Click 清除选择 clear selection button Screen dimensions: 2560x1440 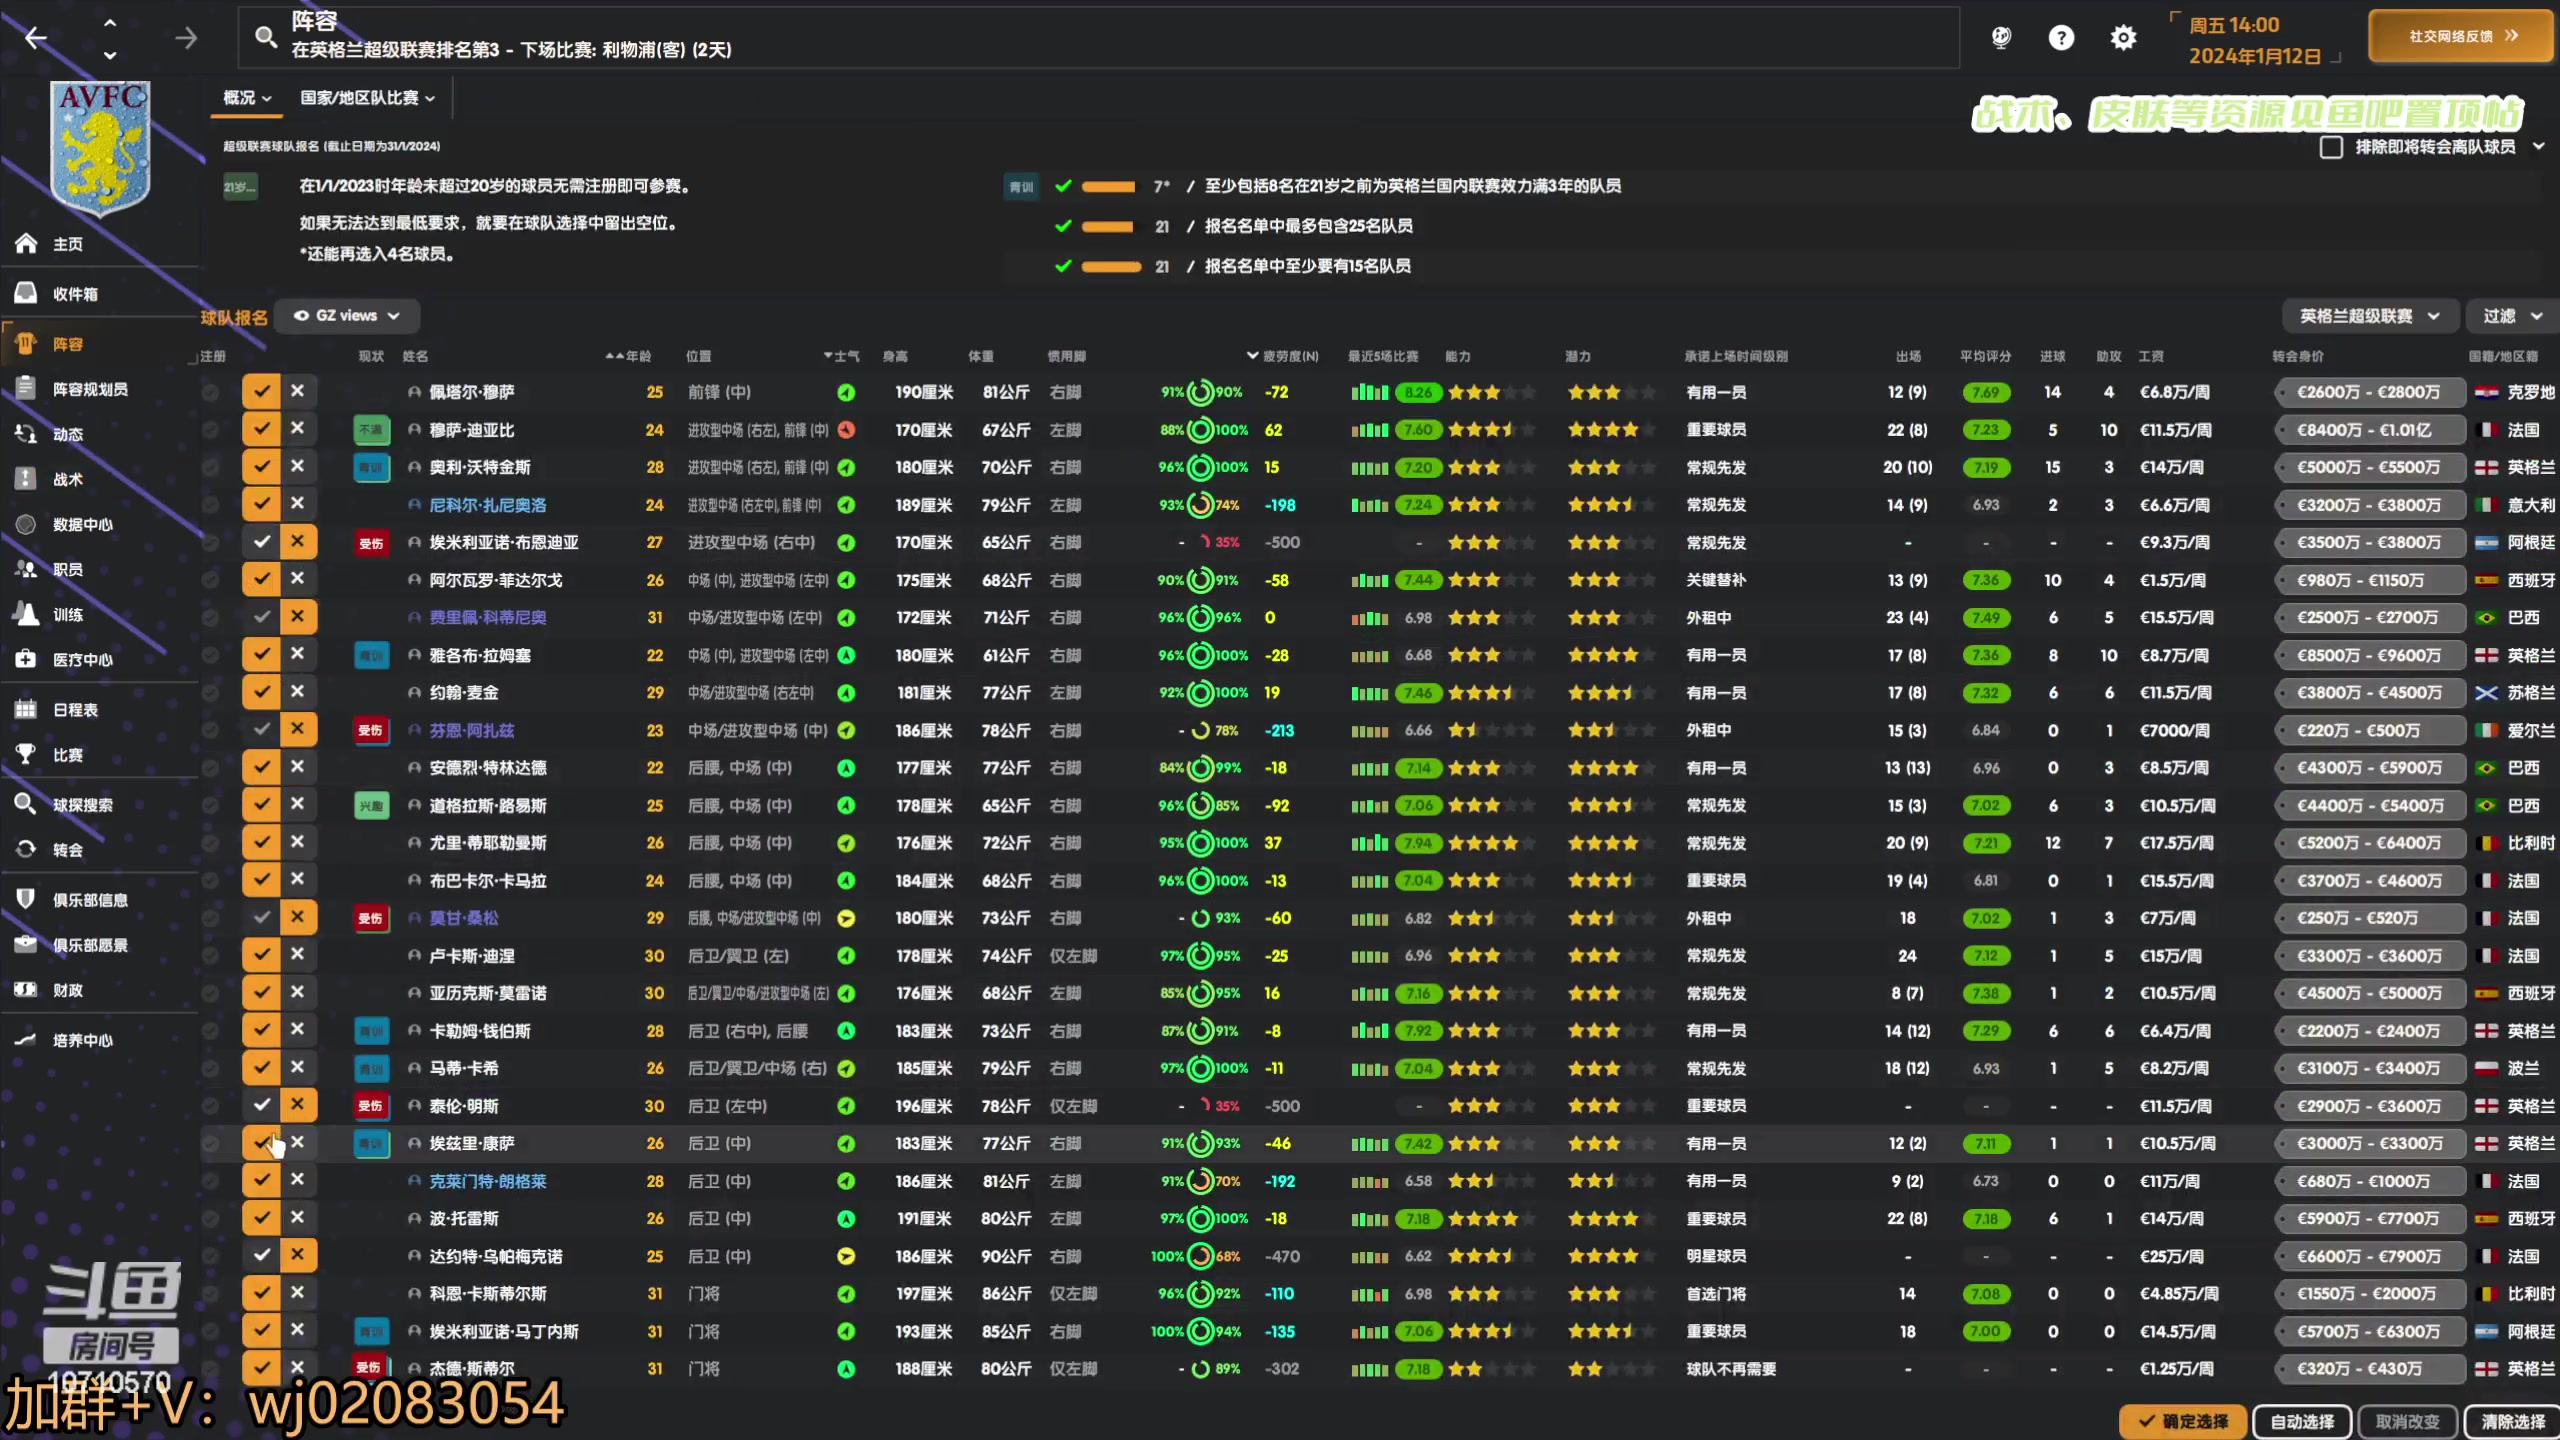[2513, 1421]
